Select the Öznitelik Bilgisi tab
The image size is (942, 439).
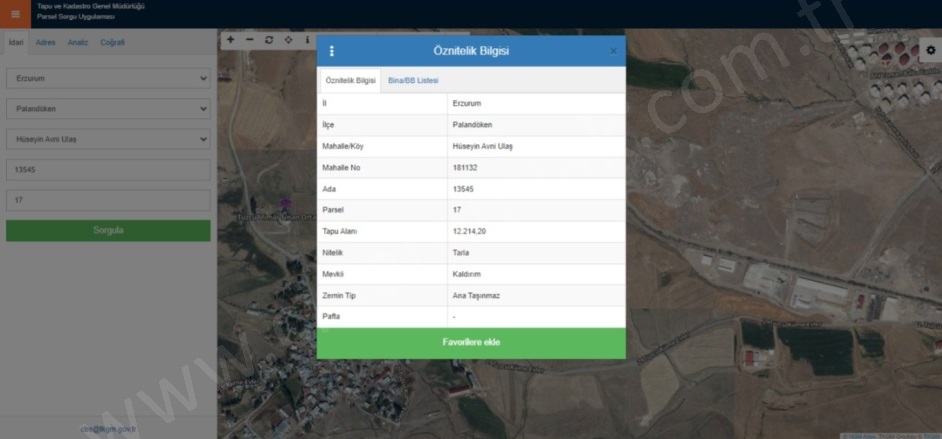click(x=350, y=80)
